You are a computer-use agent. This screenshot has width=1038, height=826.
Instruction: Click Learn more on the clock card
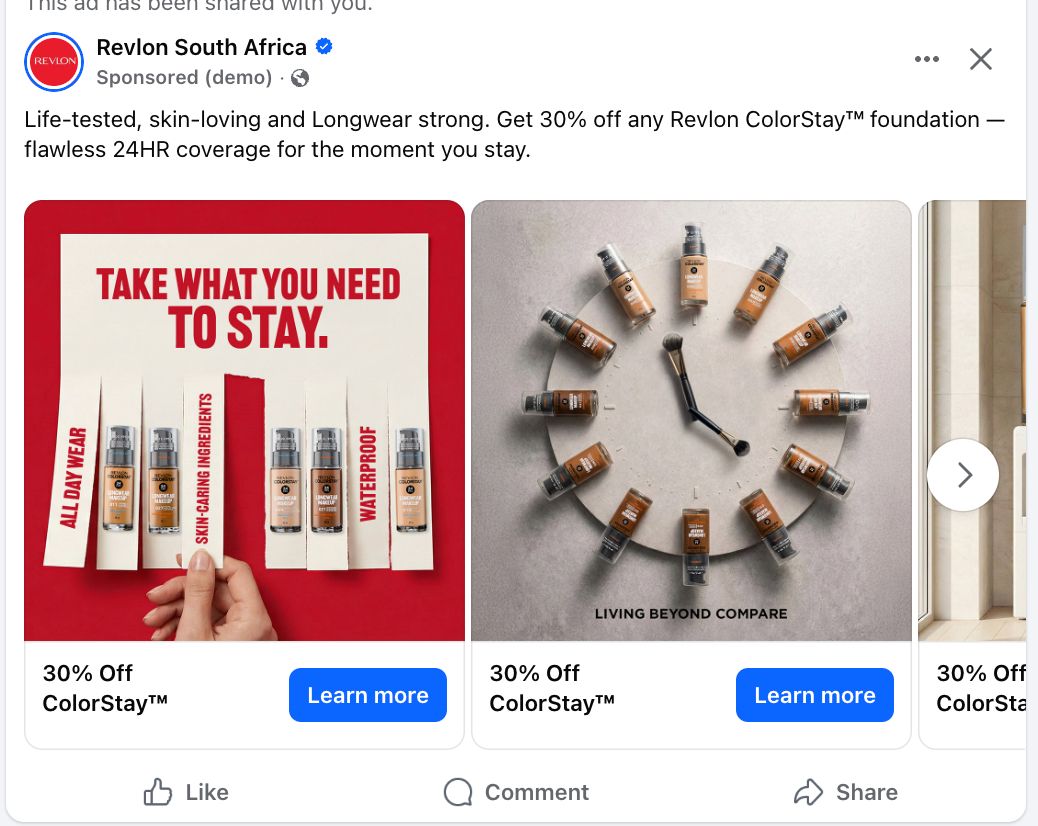[x=814, y=695]
